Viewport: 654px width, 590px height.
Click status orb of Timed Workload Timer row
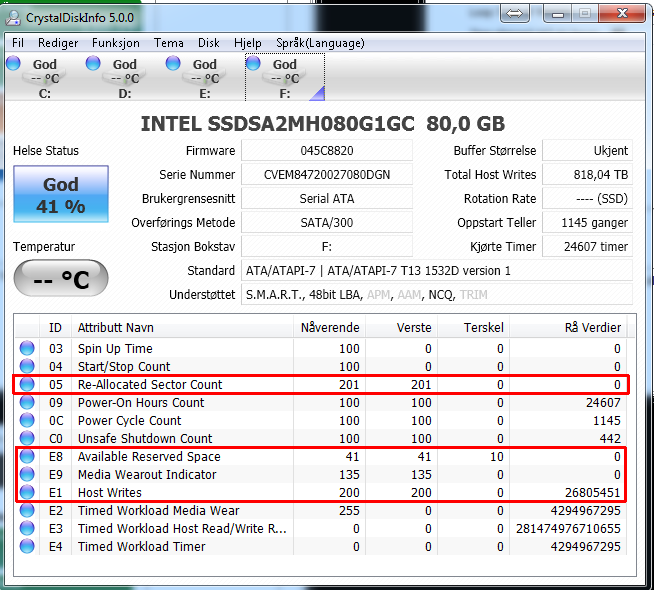[27, 546]
